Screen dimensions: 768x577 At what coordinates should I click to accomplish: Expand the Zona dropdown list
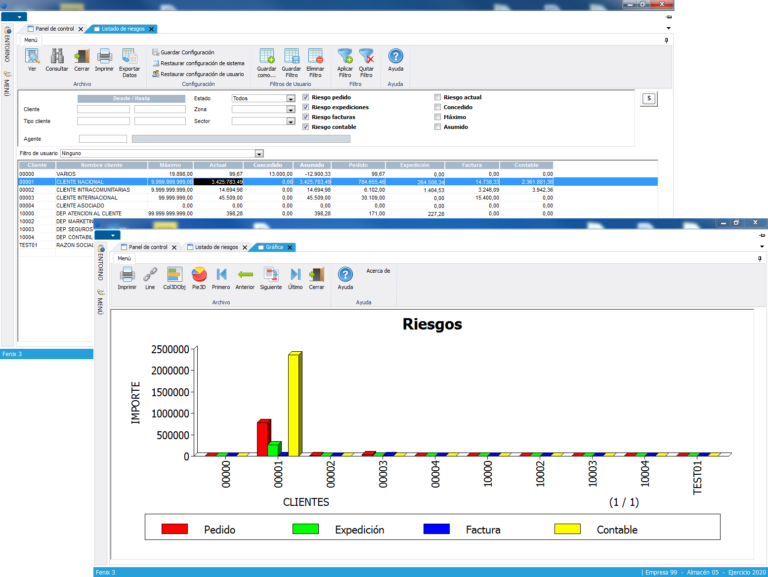pos(291,110)
